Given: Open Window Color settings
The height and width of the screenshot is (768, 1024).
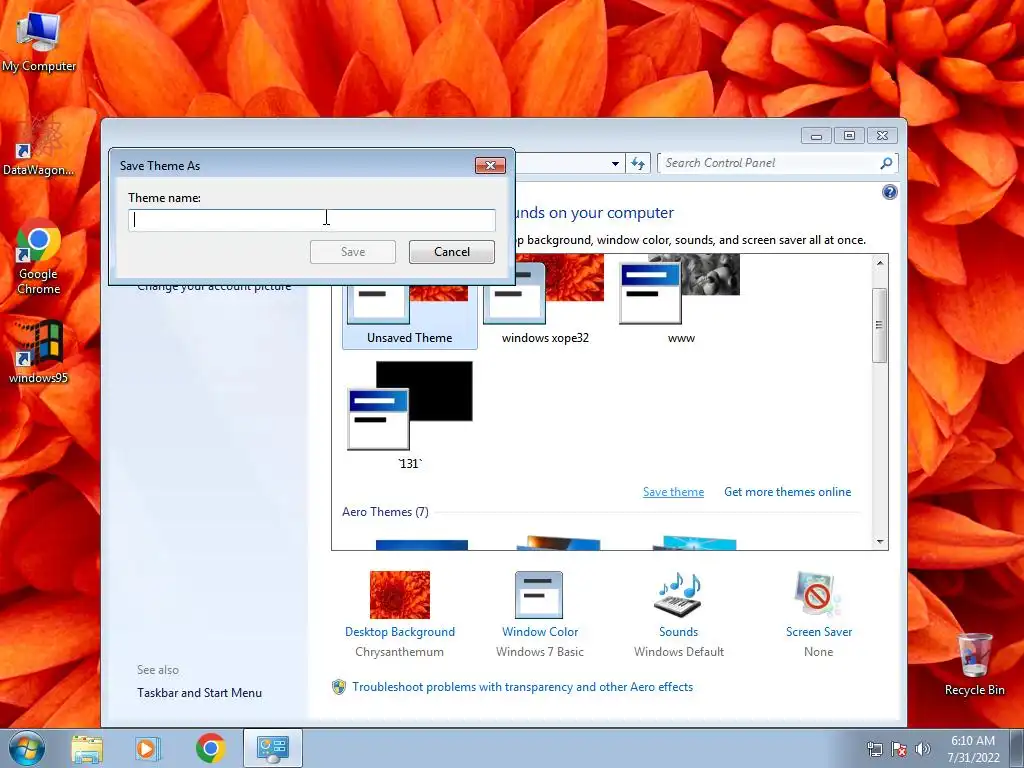Looking at the screenshot, I should coord(539,614).
